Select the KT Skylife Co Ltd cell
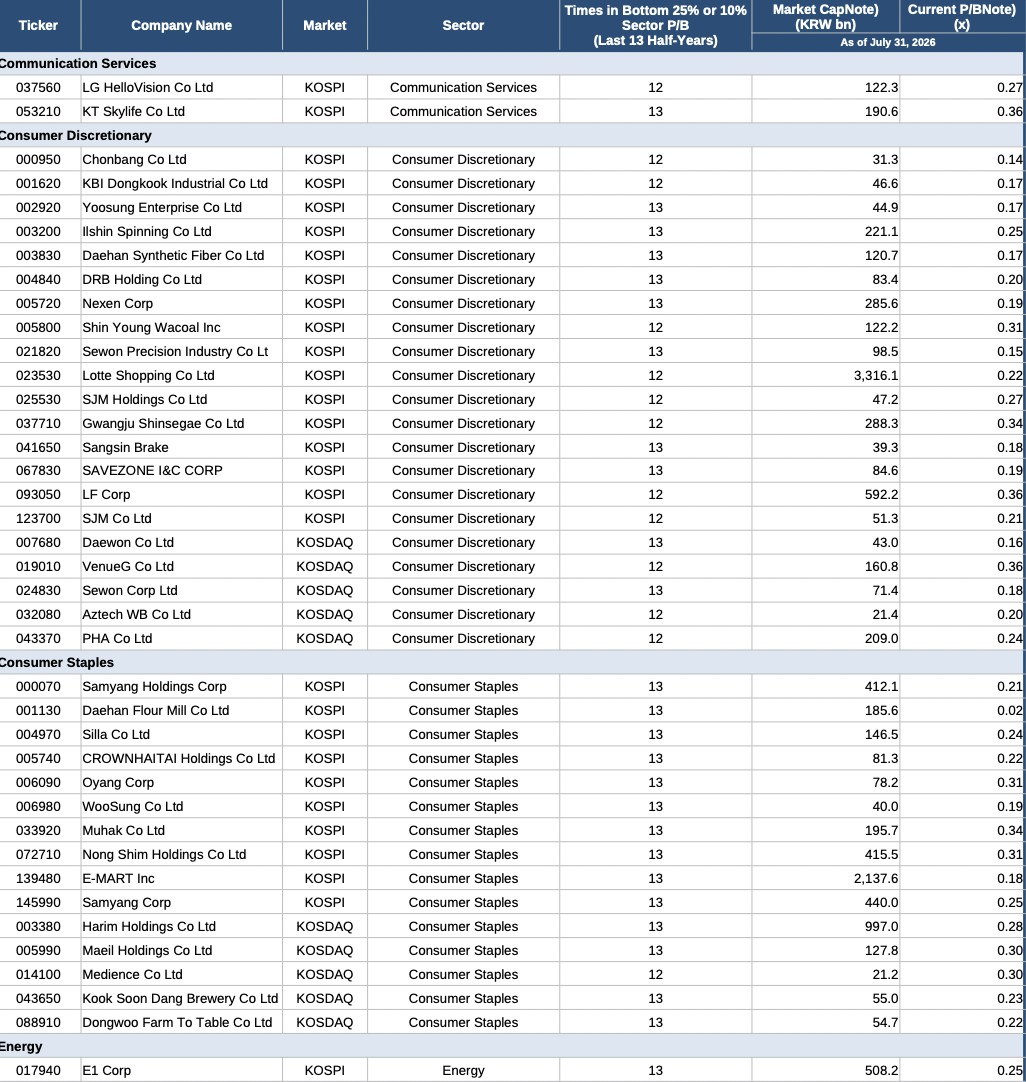The width and height of the screenshot is (1026, 1082). pos(181,111)
